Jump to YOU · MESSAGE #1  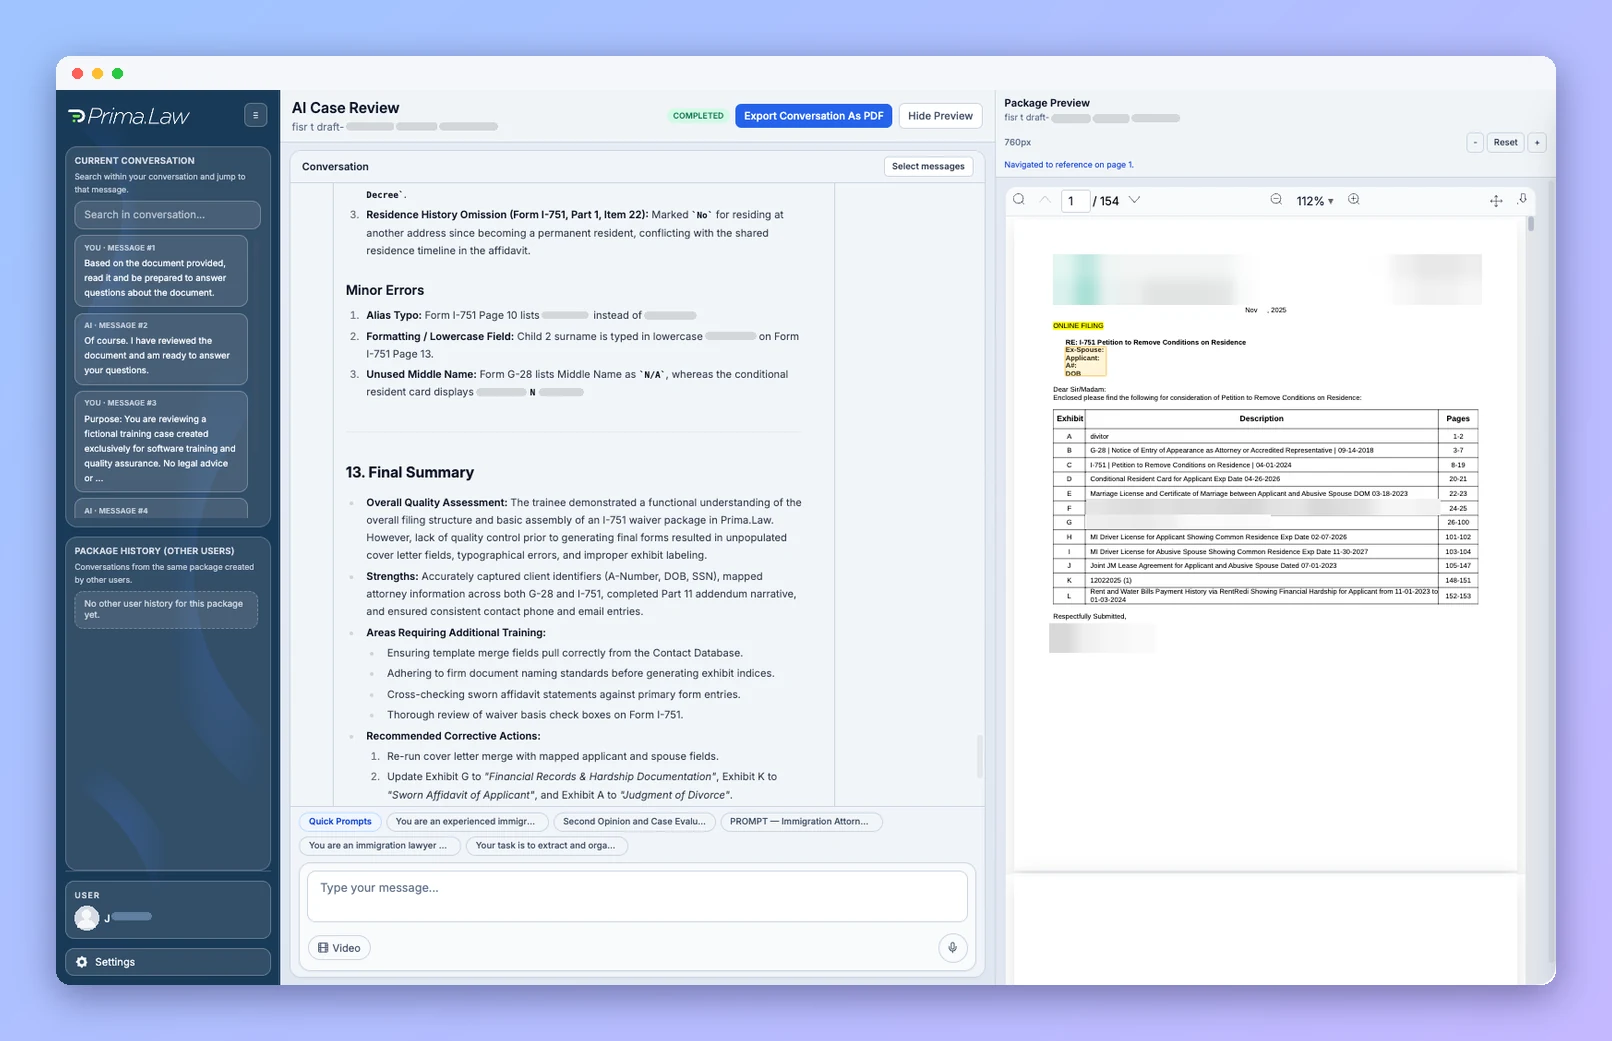161,271
